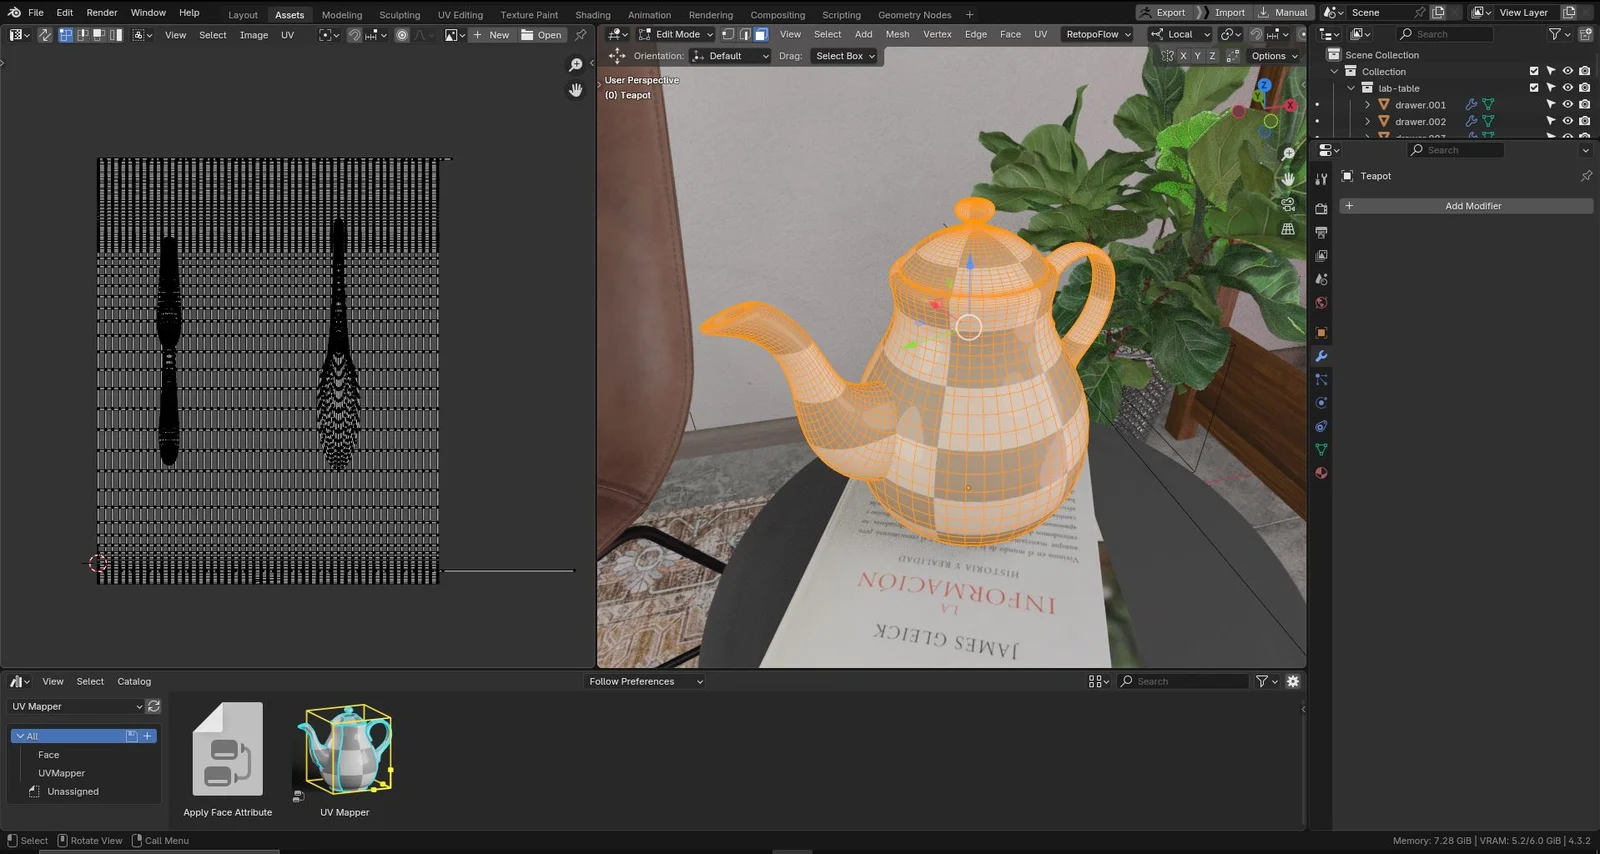Open the Orientation Default dropdown
Screen dimensions: 1600x854
pyautogui.click(x=730, y=56)
